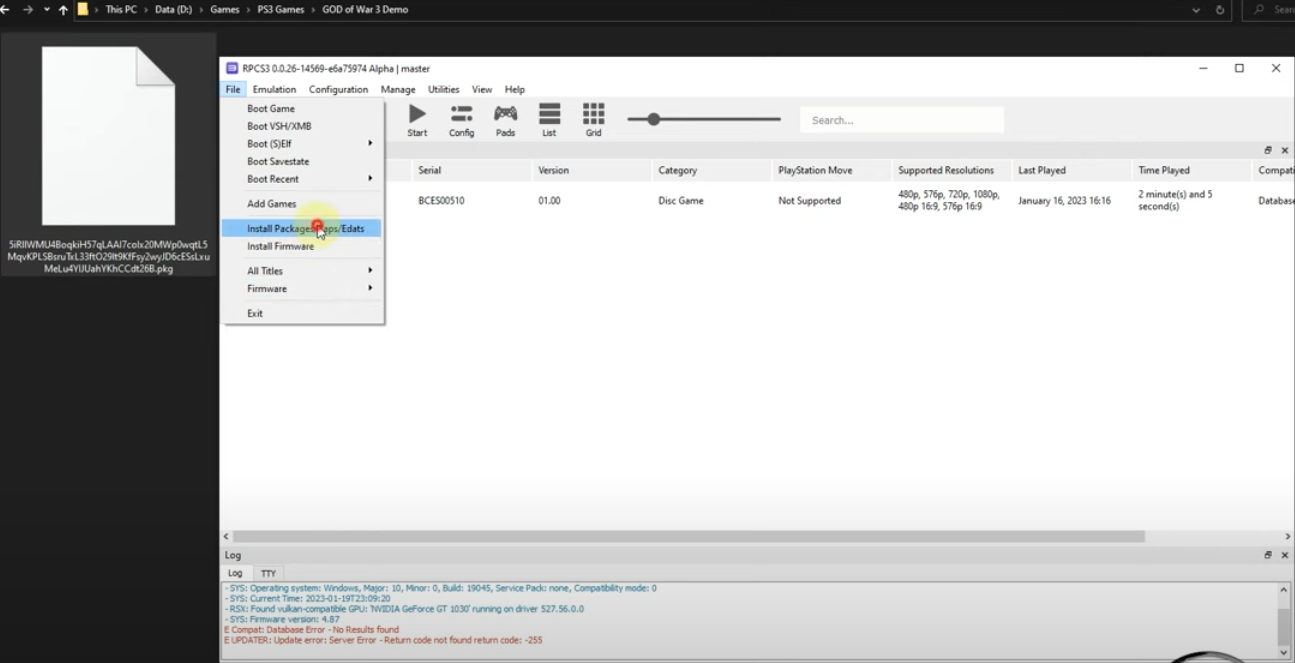Close the game list panel
This screenshot has width=1295, height=663.
click(x=1285, y=150)
